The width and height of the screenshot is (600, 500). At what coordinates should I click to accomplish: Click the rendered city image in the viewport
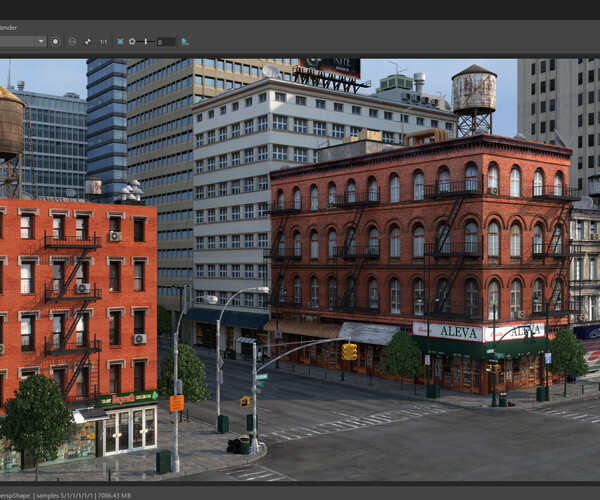300,270
